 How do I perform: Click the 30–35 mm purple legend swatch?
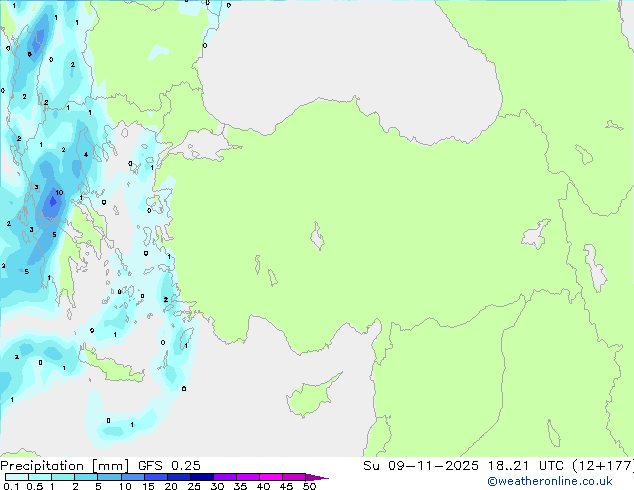(x=224, y=477)
